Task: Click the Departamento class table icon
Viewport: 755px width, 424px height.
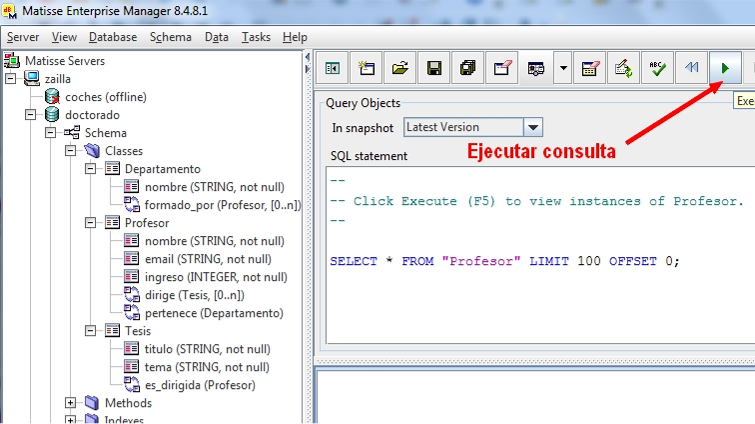Action: (112, 168)
